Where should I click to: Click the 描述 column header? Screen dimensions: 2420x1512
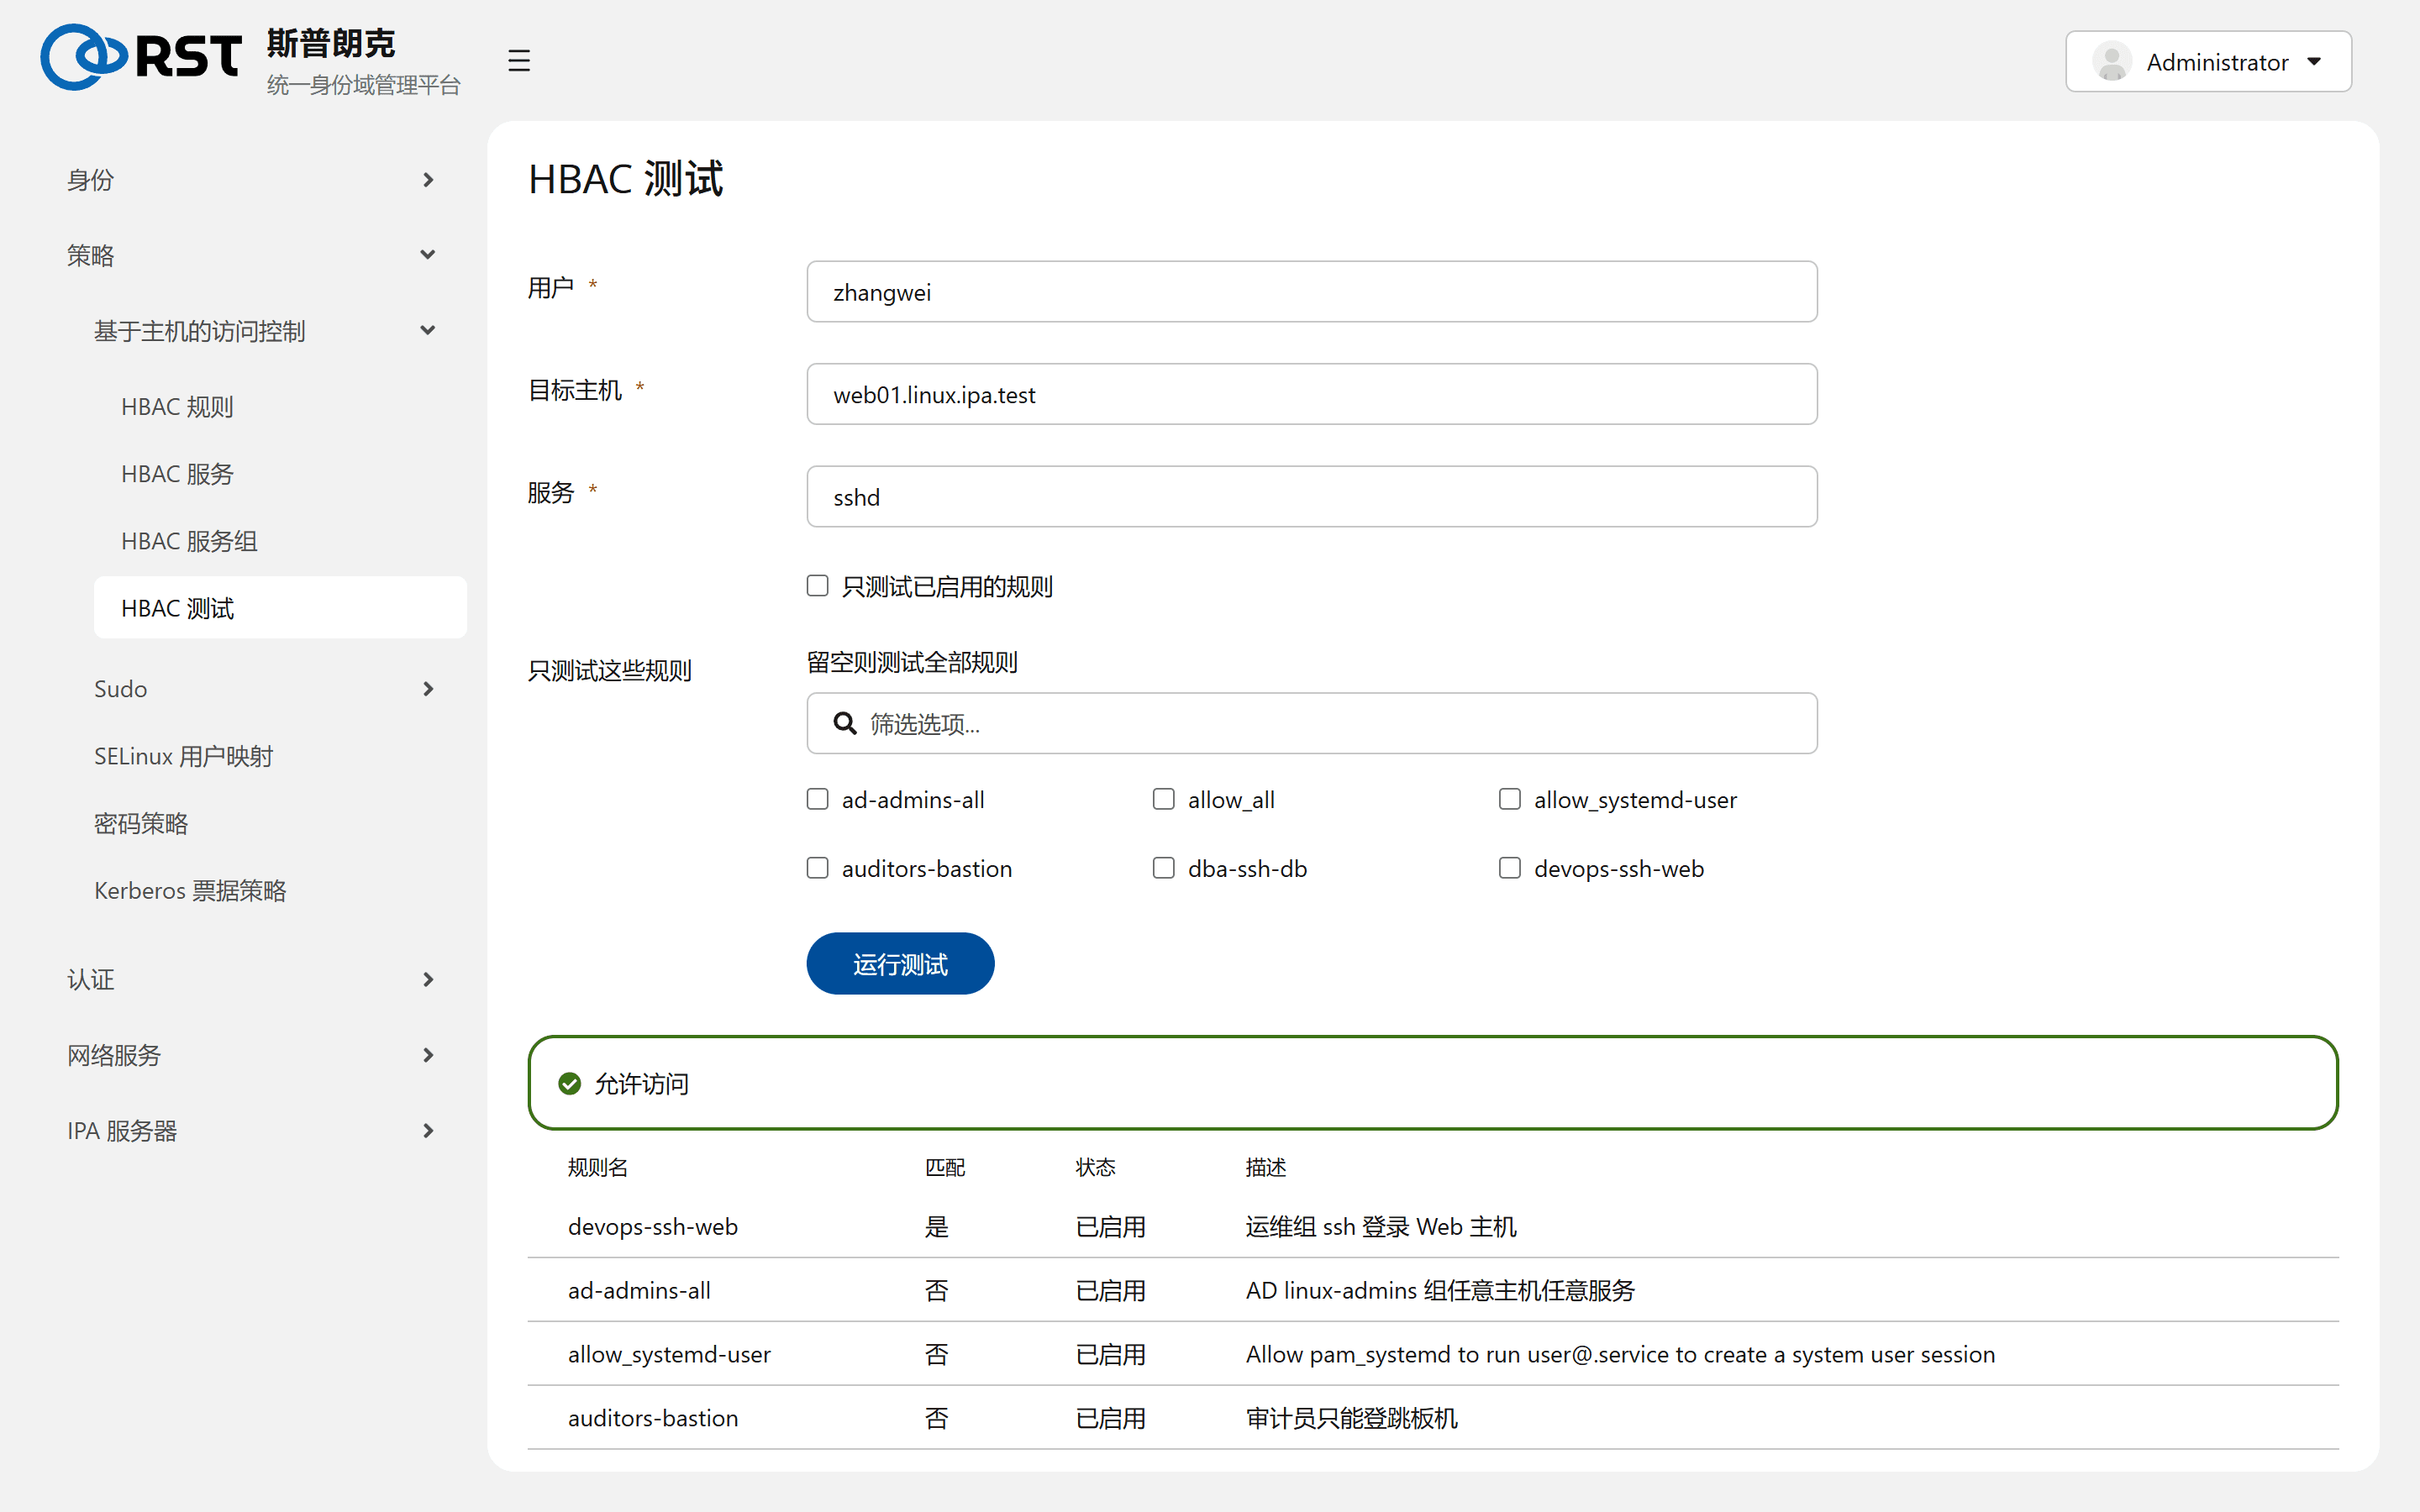1266,1168
